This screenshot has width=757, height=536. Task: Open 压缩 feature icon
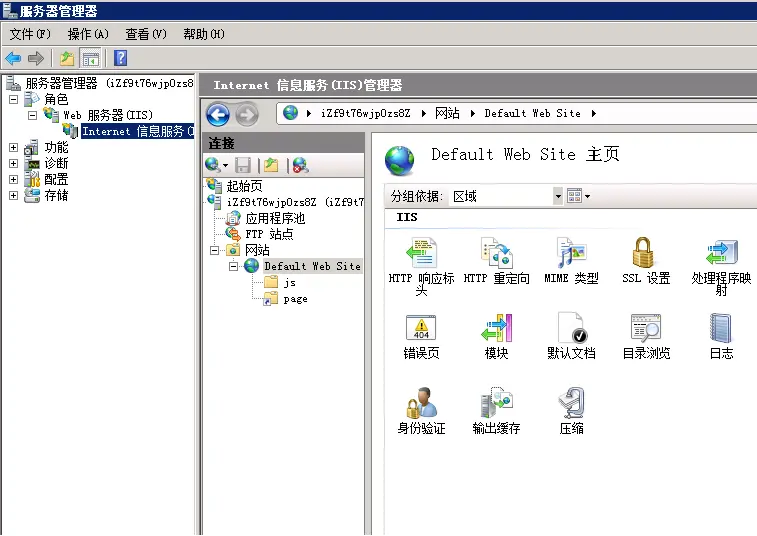pos(572,402)
